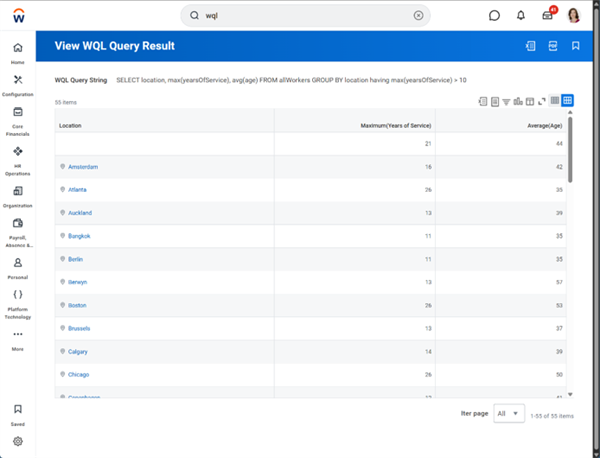
Task: Open My Tasks inbox icon
Action: pos(548,15)
